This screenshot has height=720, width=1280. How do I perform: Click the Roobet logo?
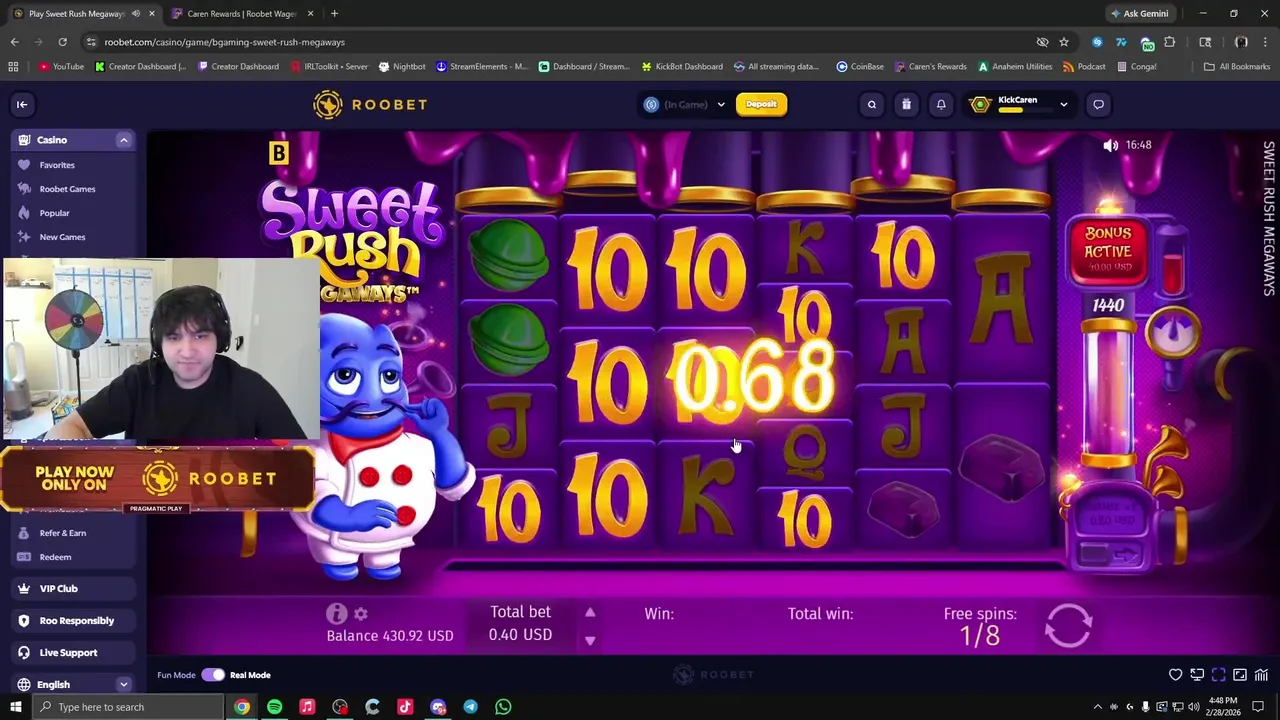tap(370, 104)
